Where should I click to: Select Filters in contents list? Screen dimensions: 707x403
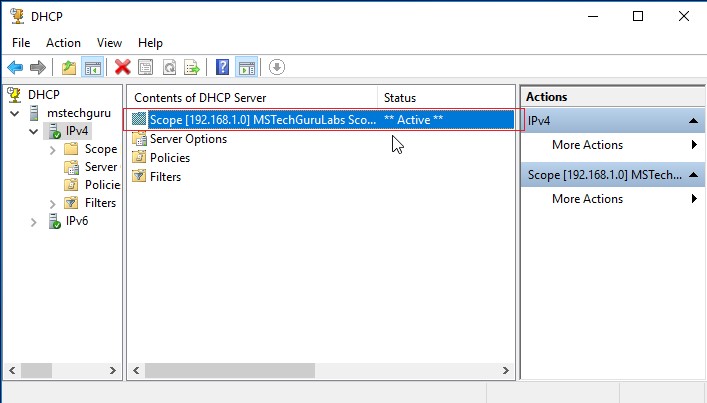point(165,177)
